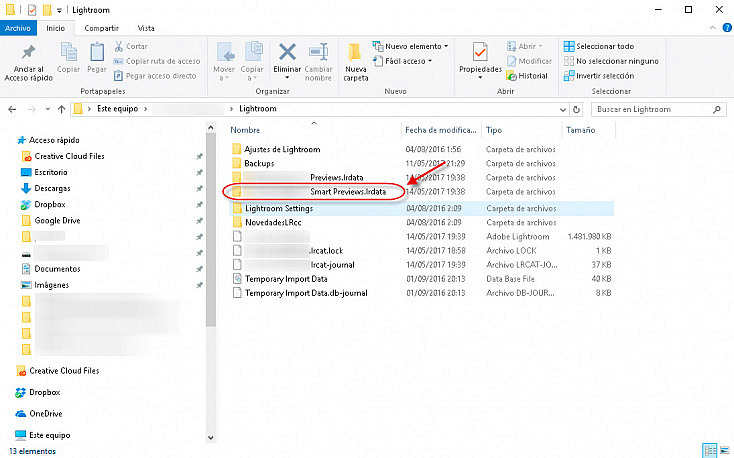Open the Nuevo elemento dropdown

(411, 46)
